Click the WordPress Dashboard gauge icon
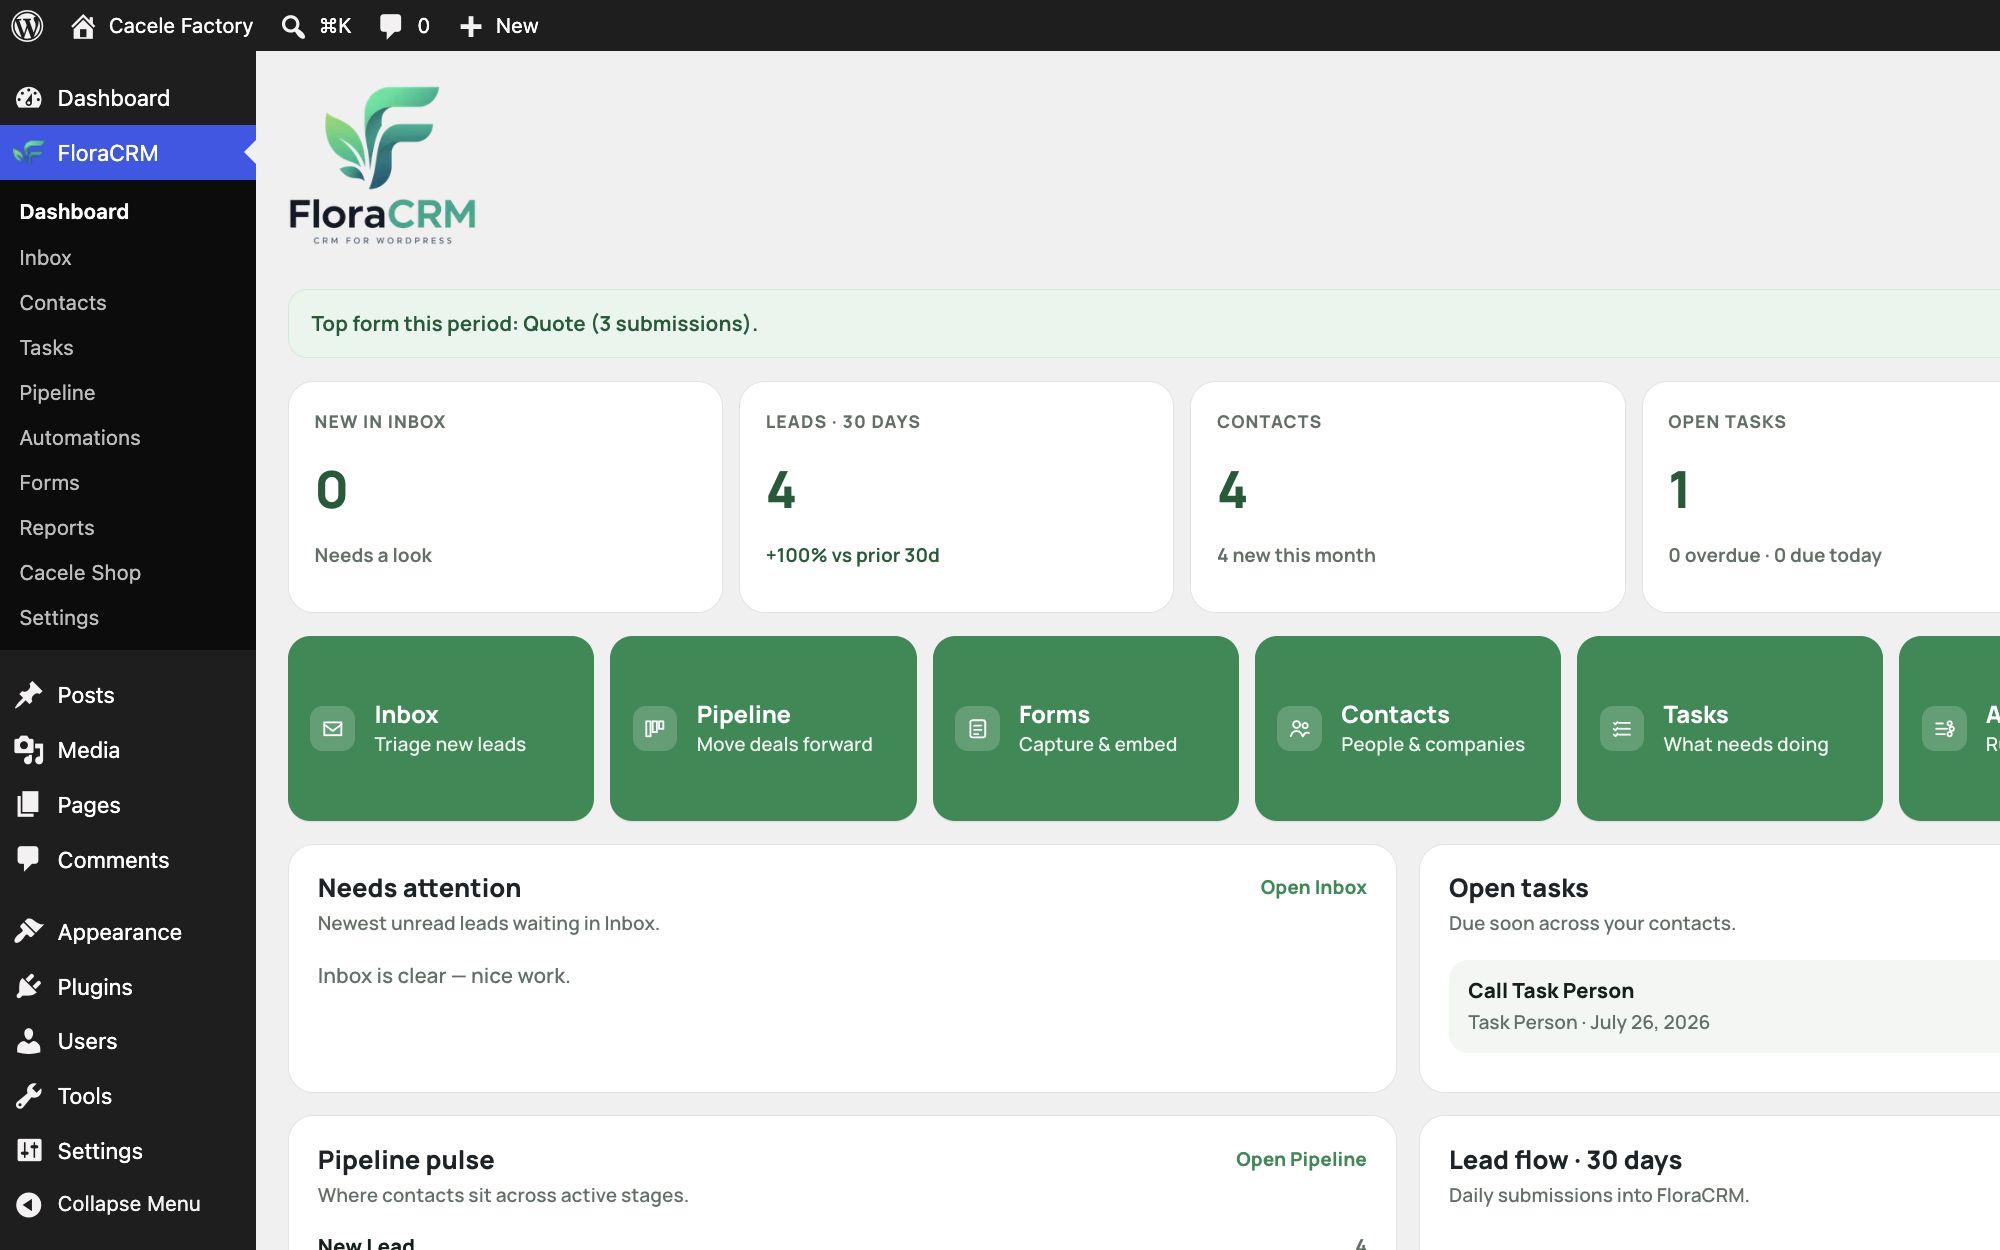Viewport: 2000px width, 1250px height. [x=29, y=98]
